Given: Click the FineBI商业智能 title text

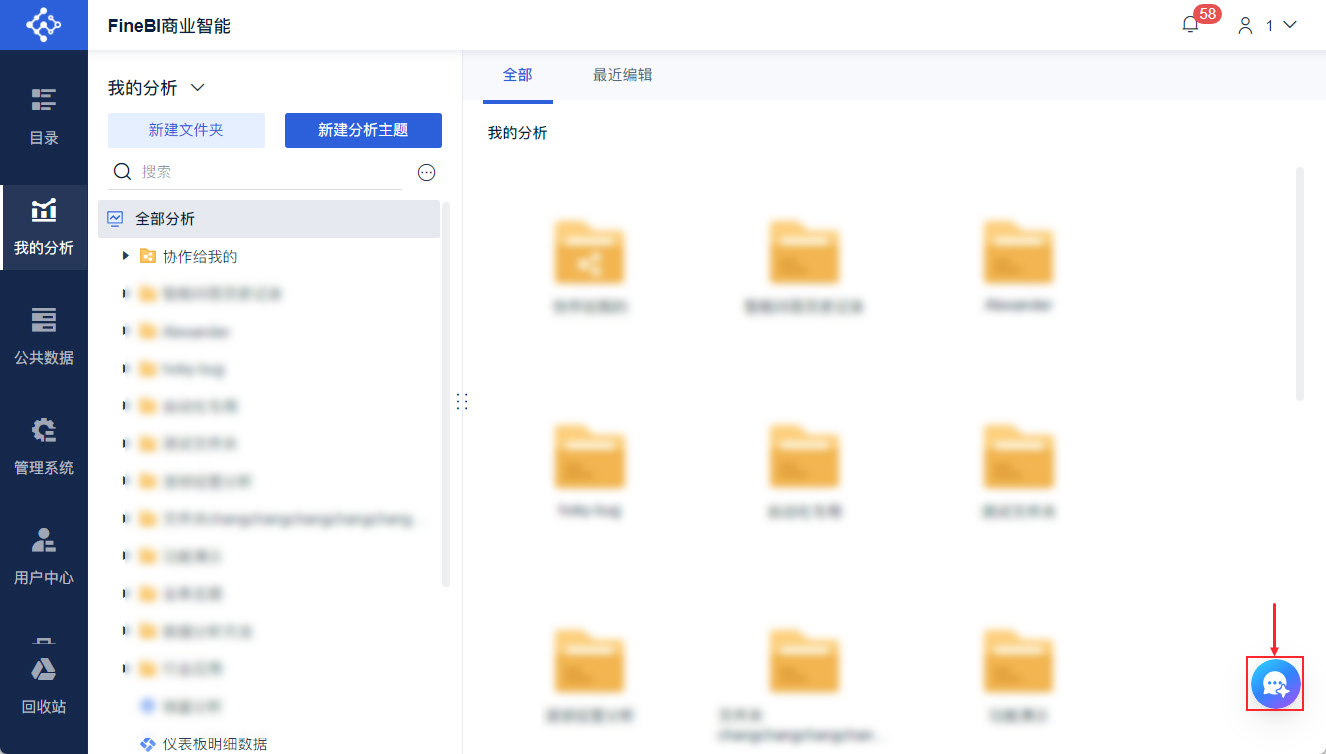Looking at the screenshot, I should (x=170, y=26).
